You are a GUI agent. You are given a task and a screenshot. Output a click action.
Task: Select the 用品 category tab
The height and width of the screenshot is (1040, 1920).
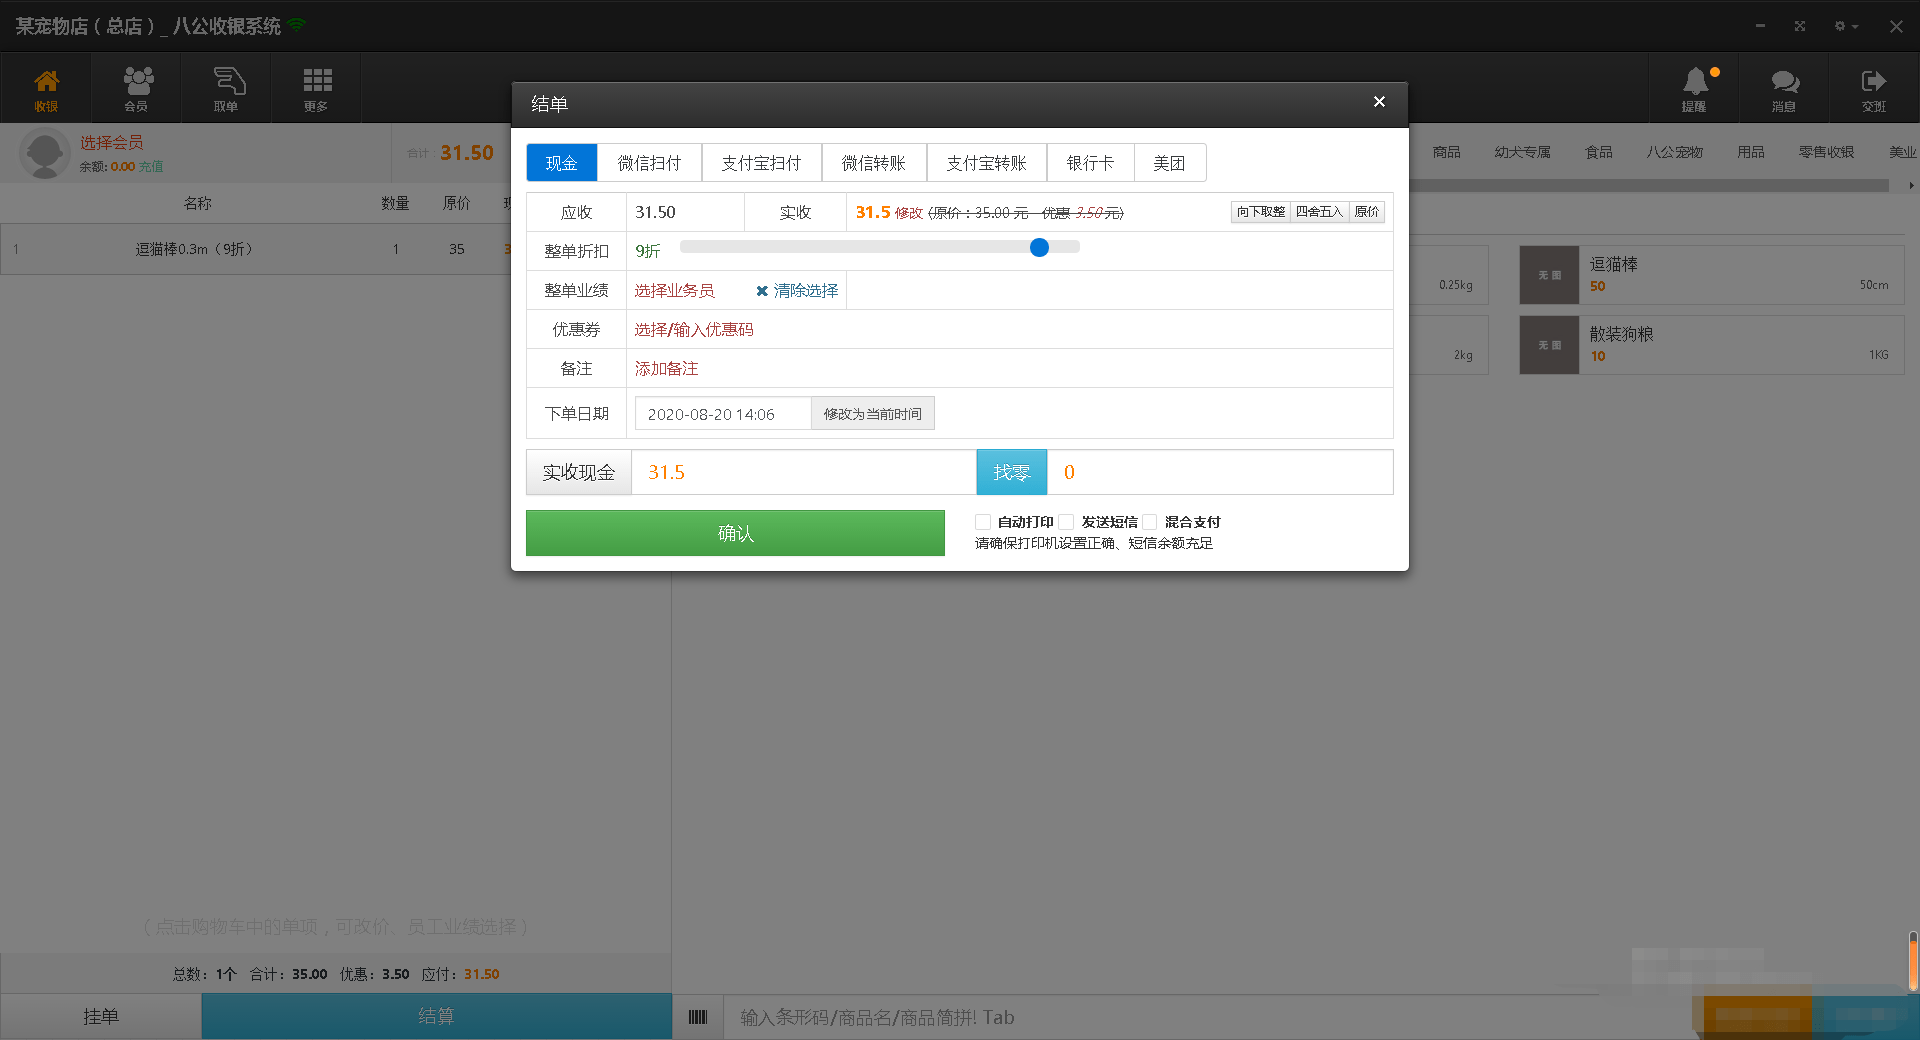tap(1750, 152)
